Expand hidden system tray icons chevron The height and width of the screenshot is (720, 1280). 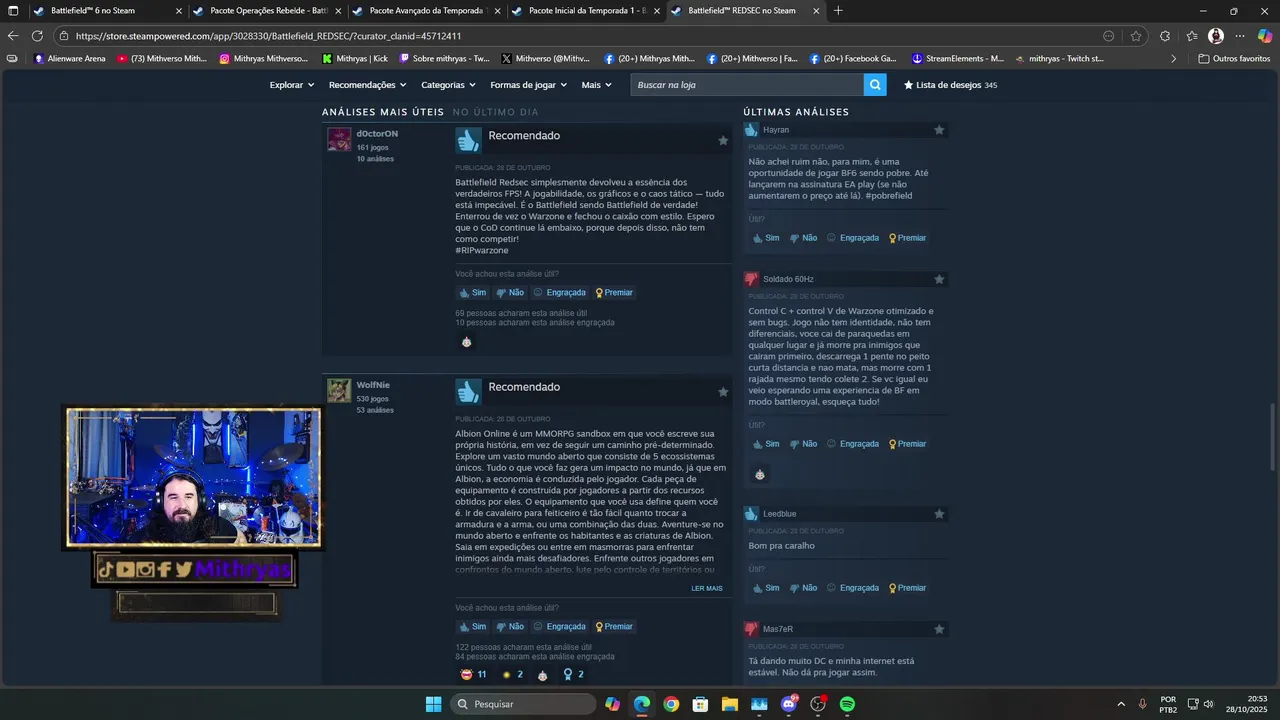tap(1120, 704)
